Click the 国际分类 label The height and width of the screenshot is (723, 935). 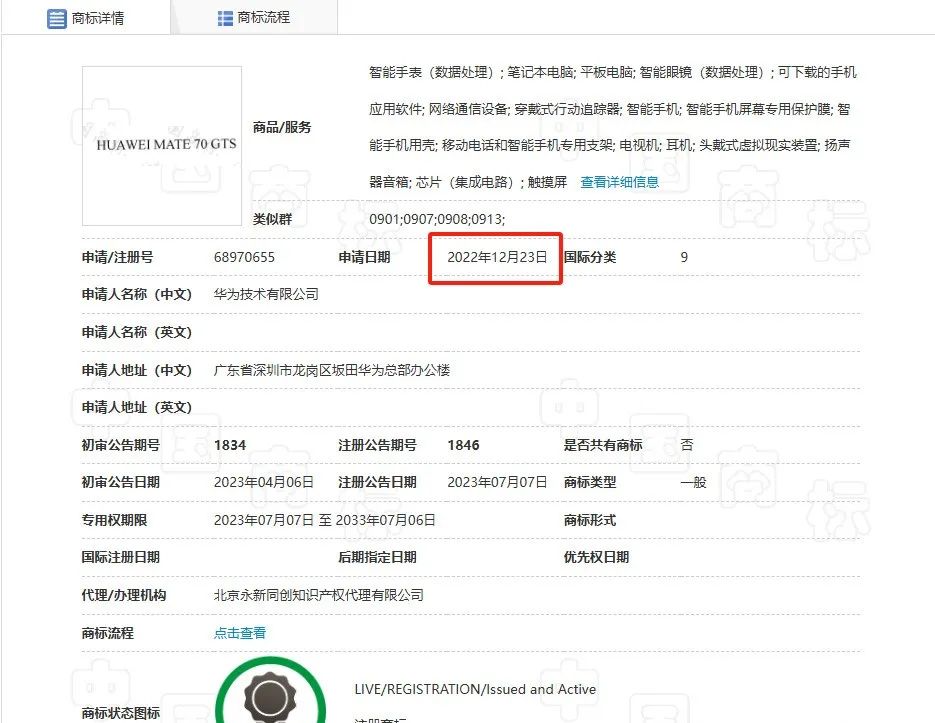(590, 257)
